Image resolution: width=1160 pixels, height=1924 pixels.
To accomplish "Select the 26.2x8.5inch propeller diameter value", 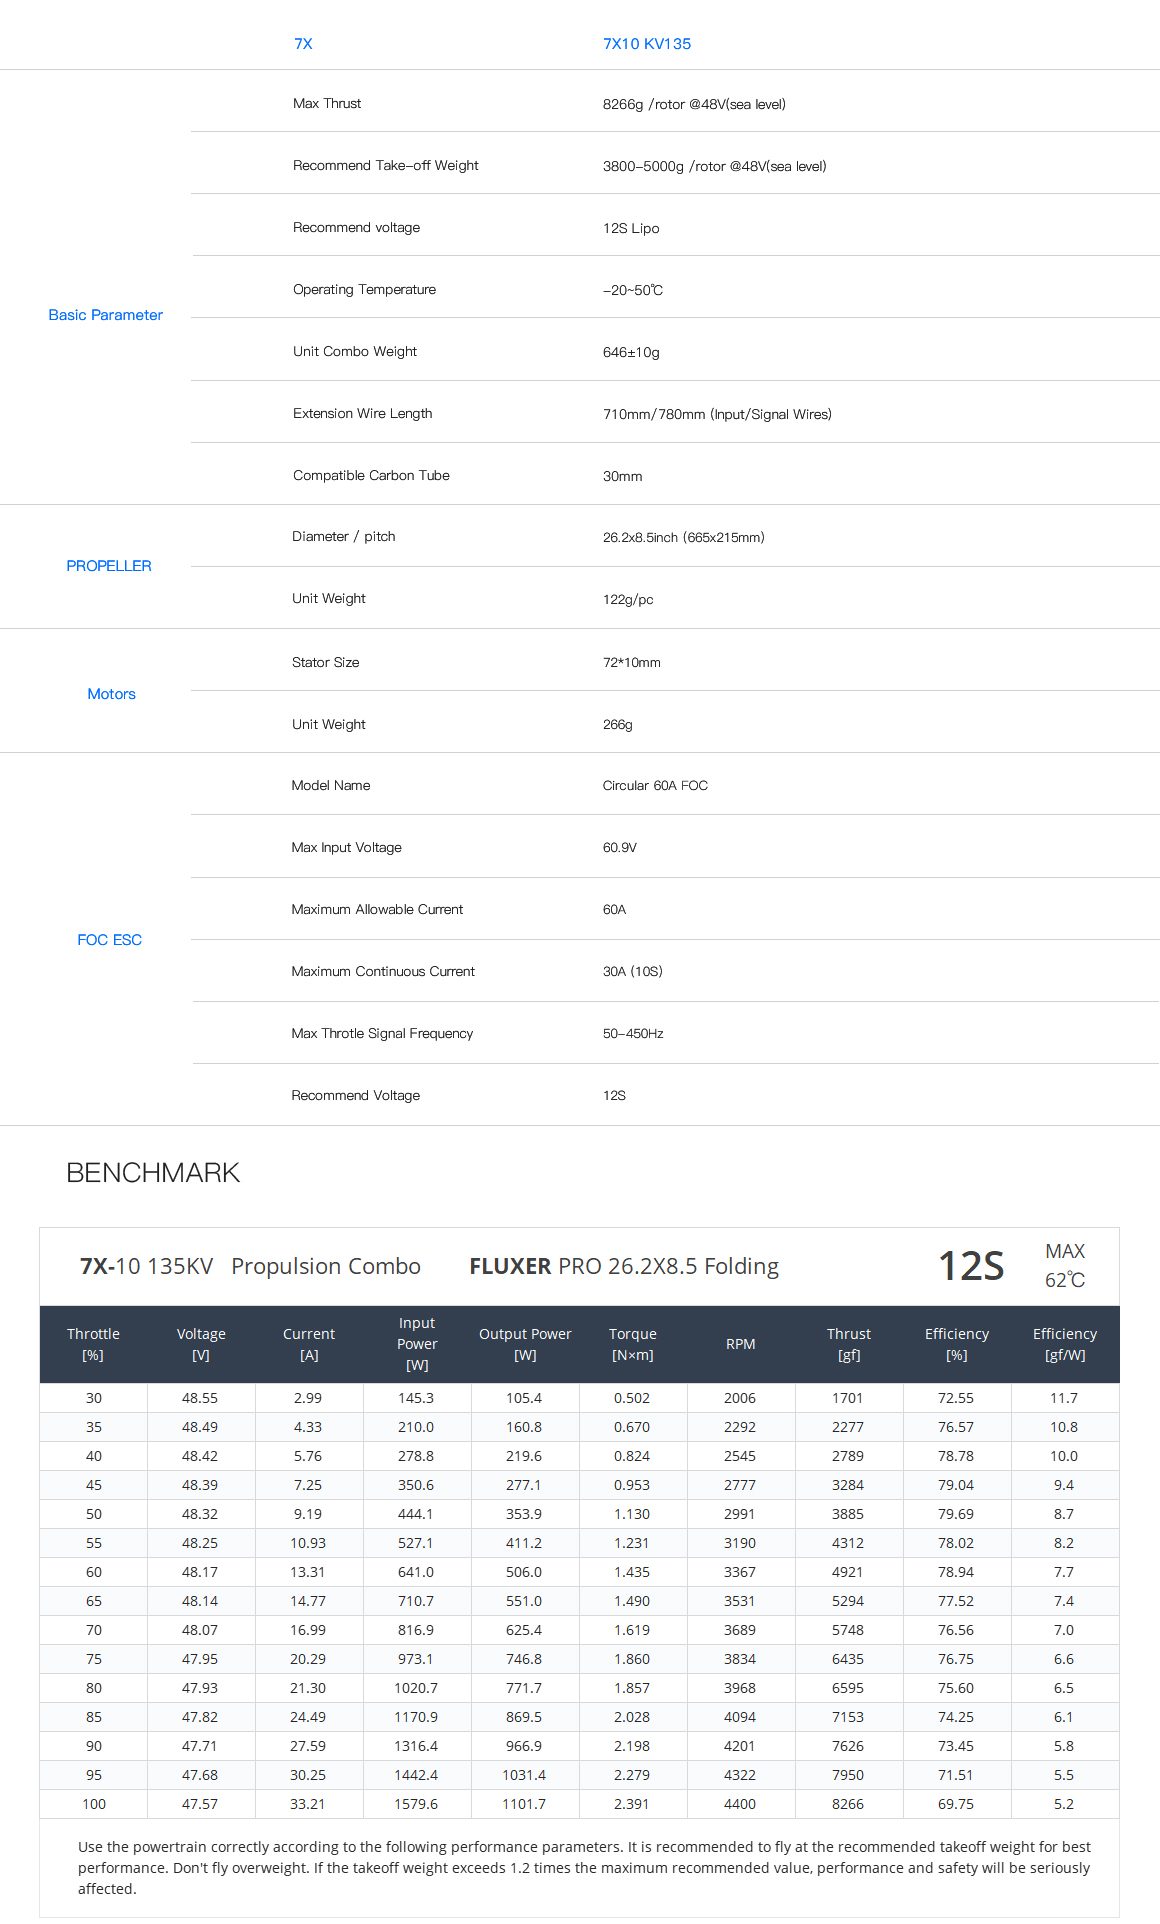I will [683, 538].
